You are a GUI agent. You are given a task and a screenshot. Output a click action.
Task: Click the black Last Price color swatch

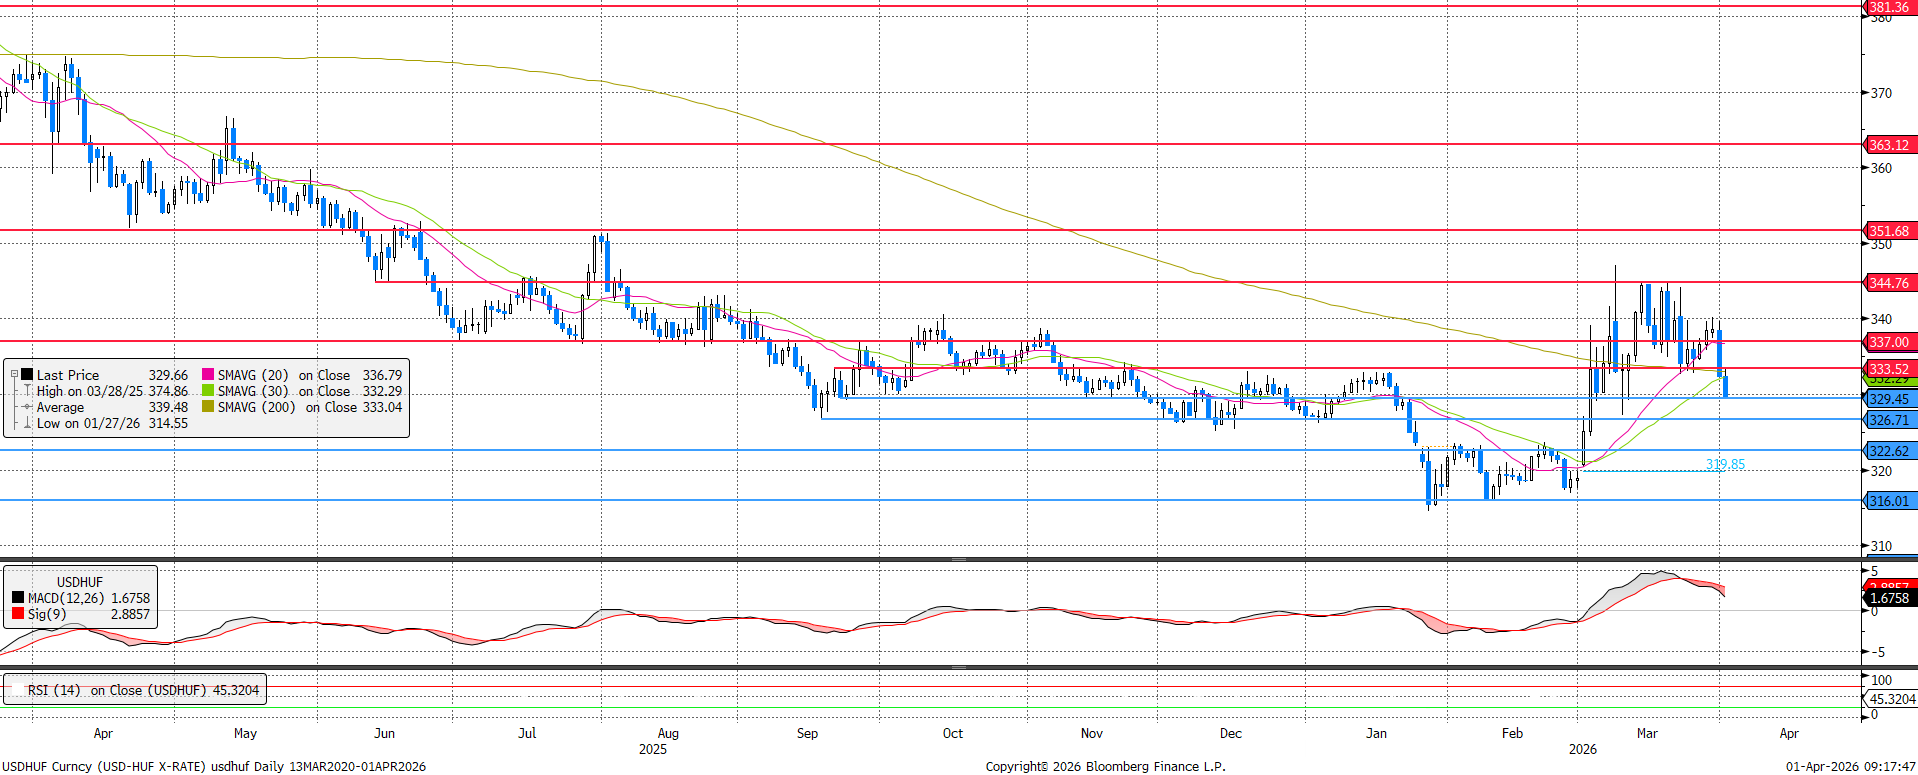click(28, 375)
